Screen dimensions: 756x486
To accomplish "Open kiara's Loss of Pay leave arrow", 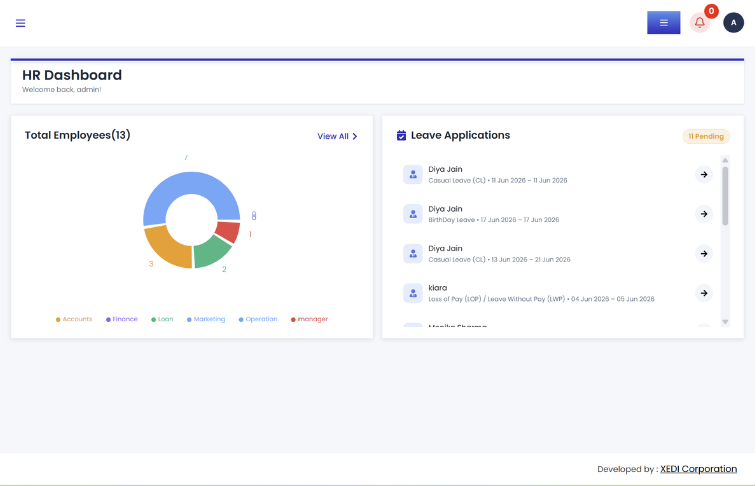I will coord(704,293).
